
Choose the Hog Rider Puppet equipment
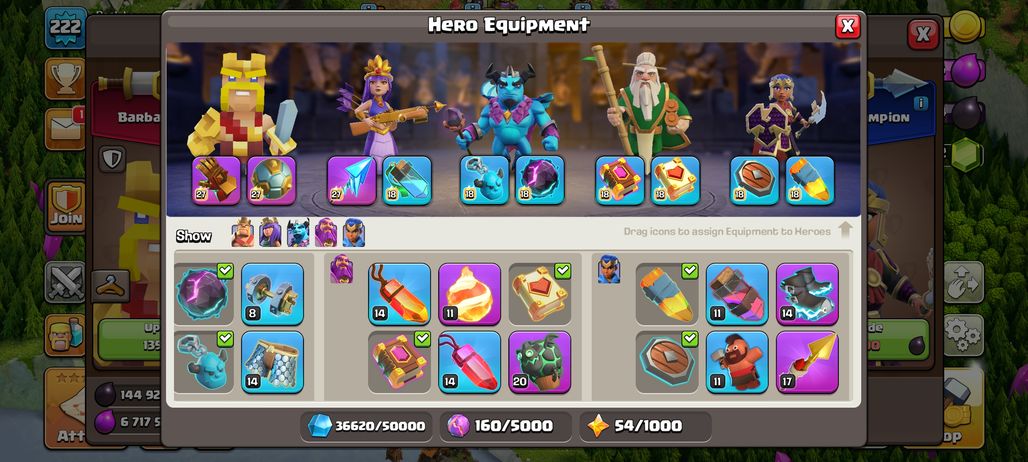pos(737,362)
